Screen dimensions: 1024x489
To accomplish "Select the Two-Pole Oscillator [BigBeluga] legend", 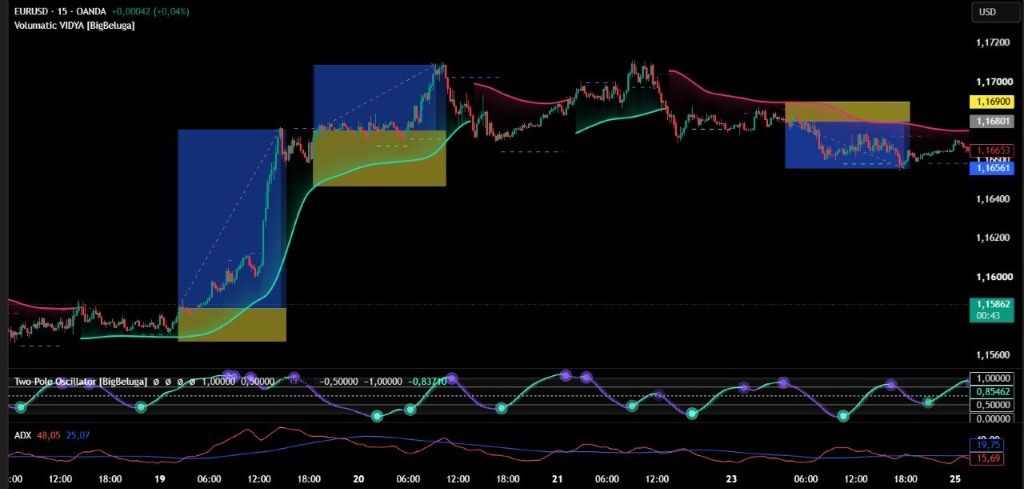I will coord(81,381).
